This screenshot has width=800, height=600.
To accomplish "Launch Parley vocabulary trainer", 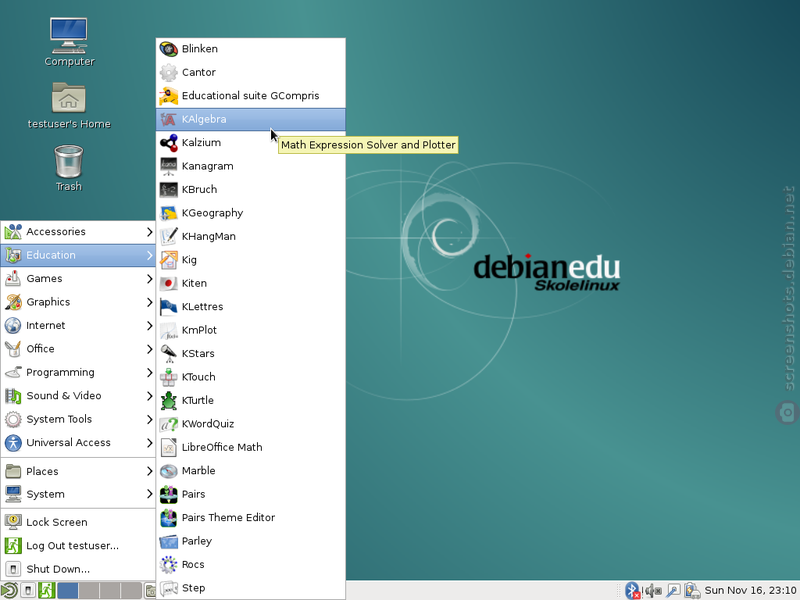I will [x=251, y=542].
